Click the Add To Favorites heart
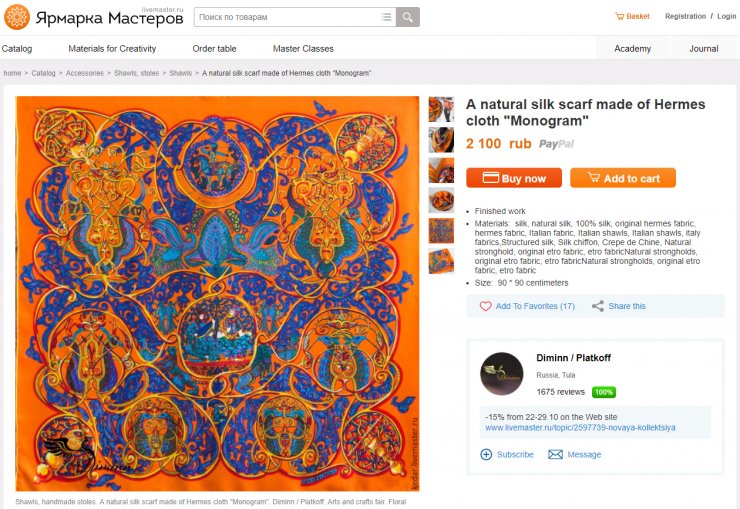This screenshot has width=740, height=509. 486,306
